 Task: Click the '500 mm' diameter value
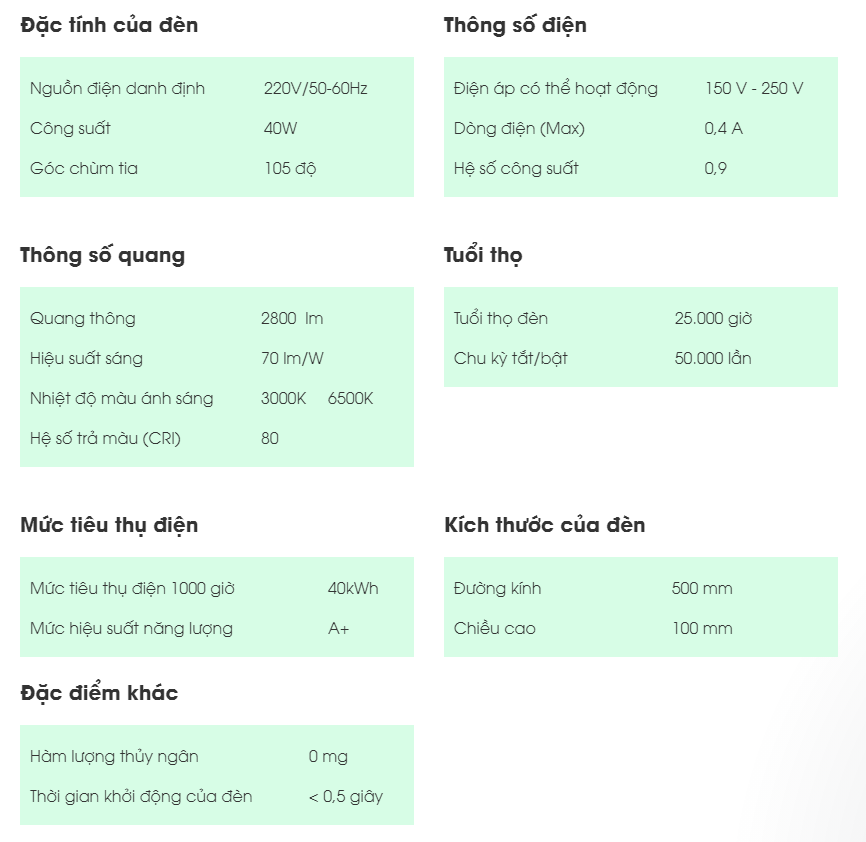click(x=702, y=588)
